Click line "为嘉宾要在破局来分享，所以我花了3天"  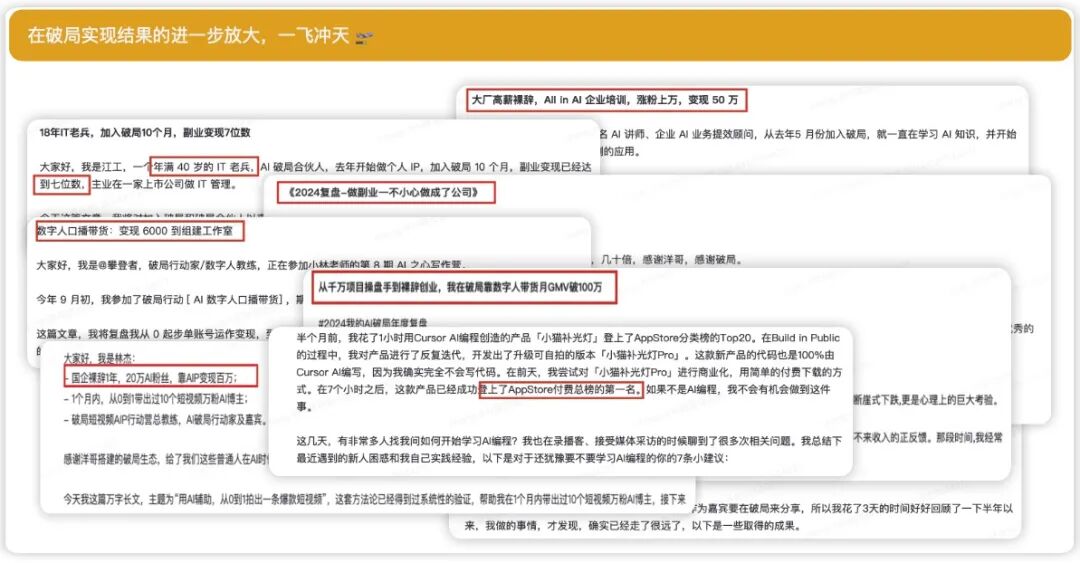coord(851,509)
